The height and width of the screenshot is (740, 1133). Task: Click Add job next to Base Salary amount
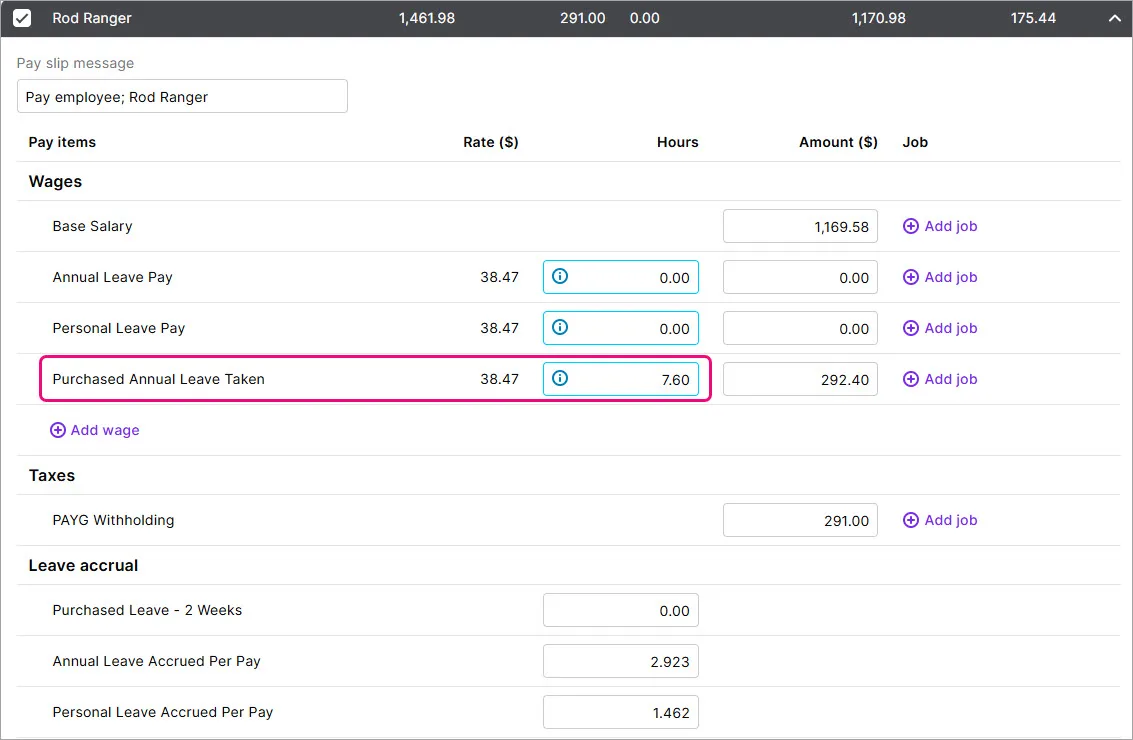[940, 226]
